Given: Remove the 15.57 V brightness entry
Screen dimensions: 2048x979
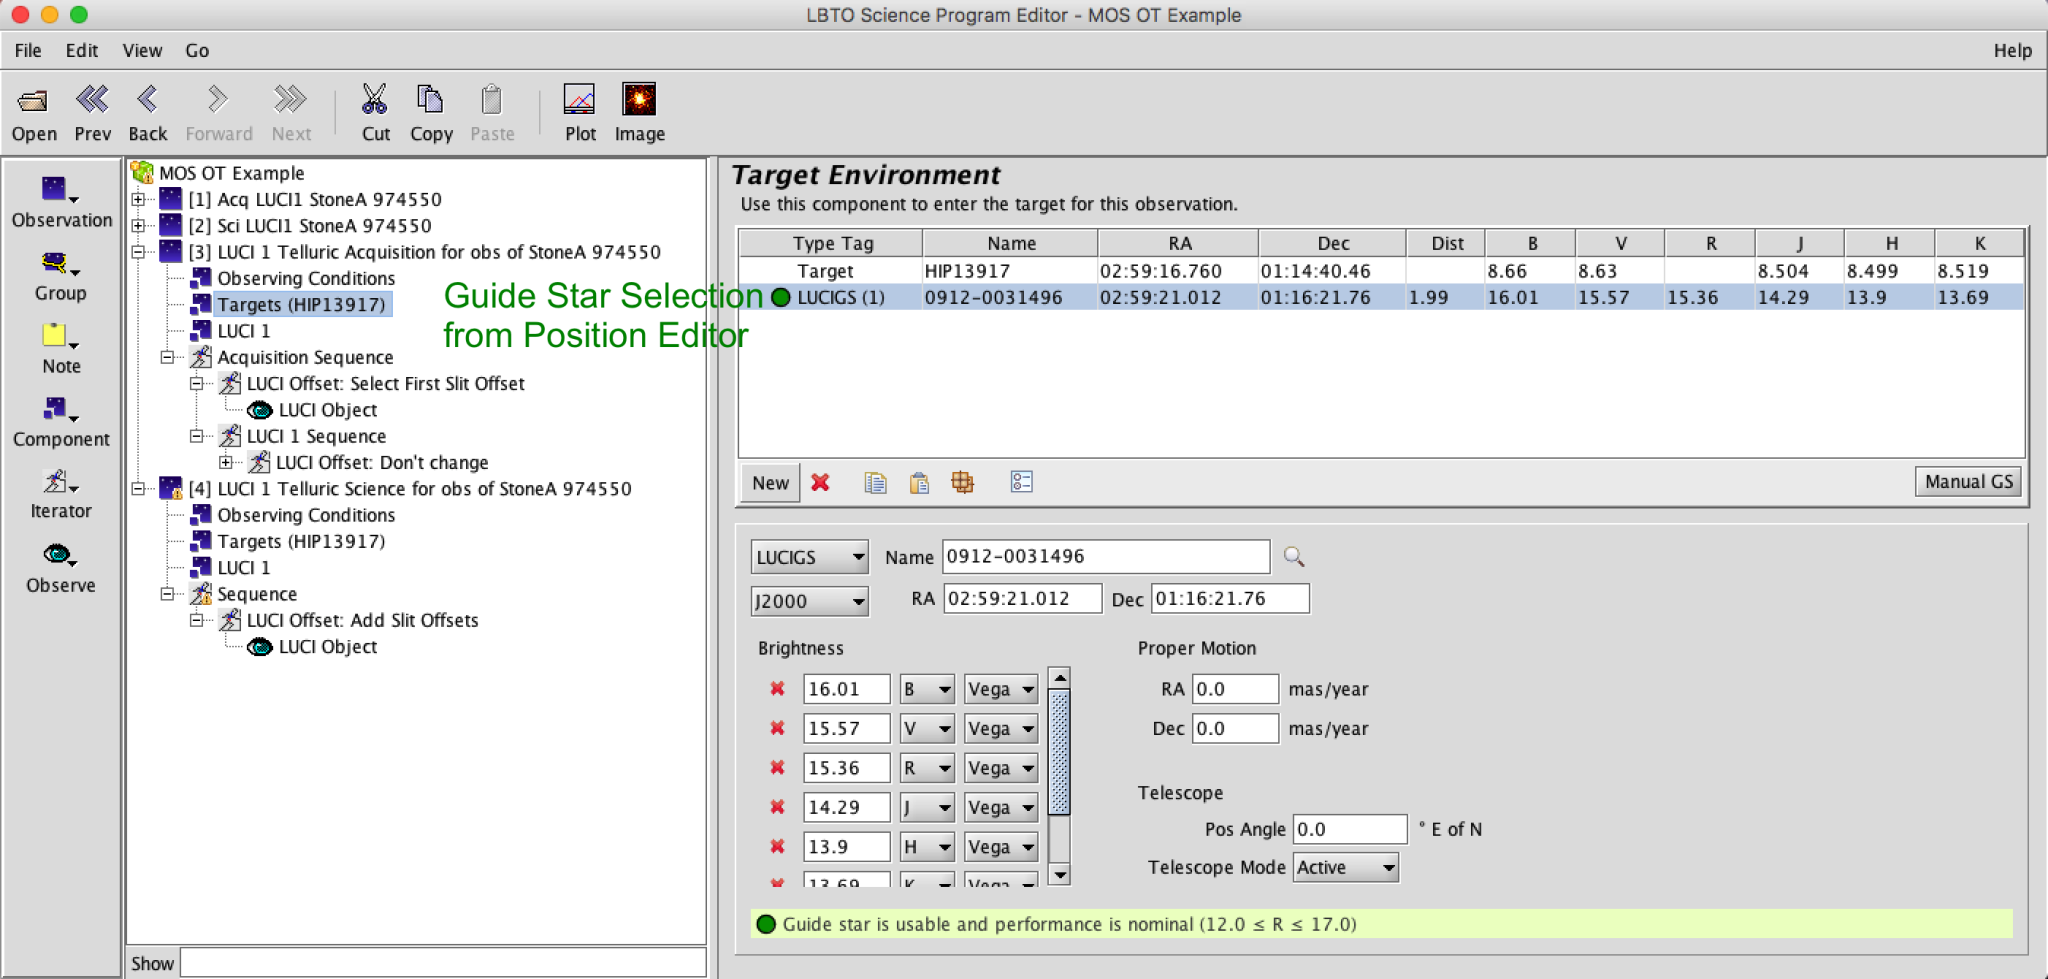Looking at the screenshot, I should point(777,728).
